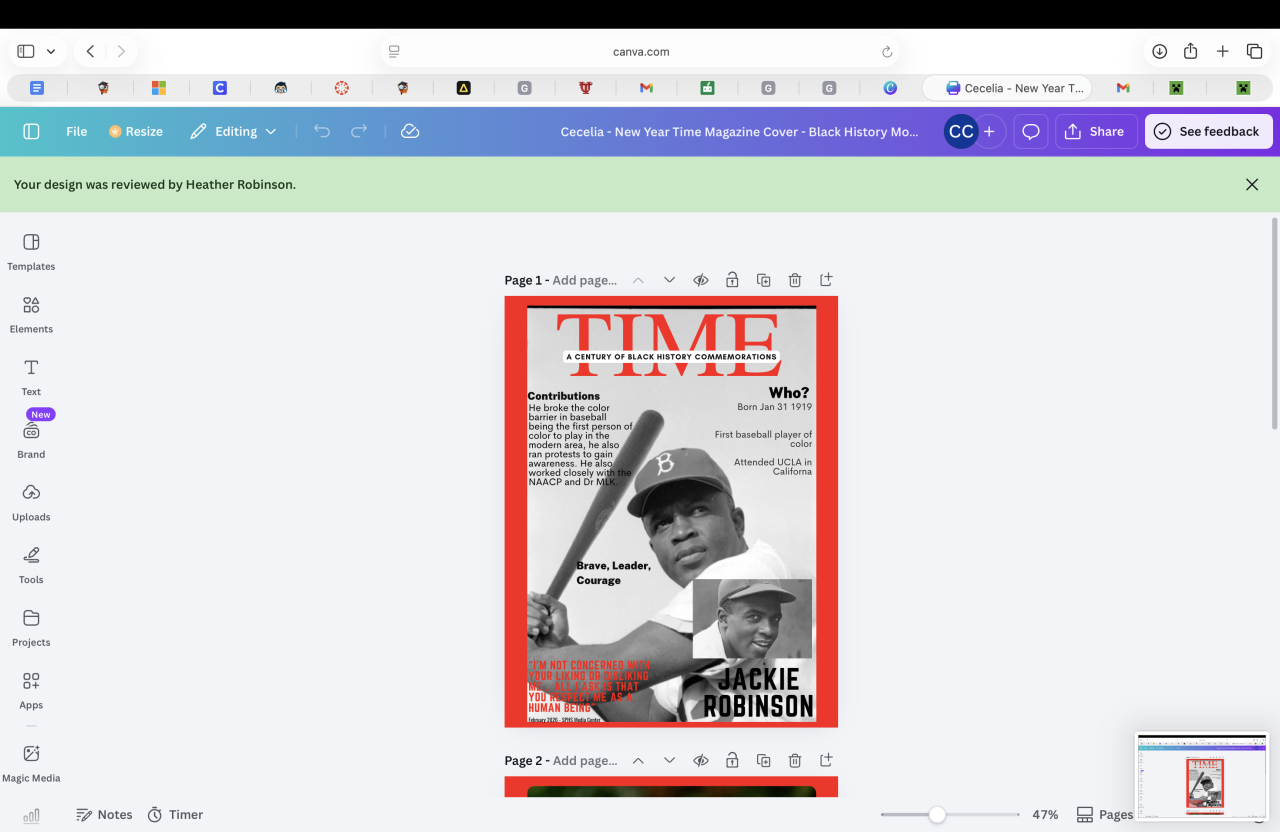
Task: Open the Uploads panel
Action: [x=31, y=501]
